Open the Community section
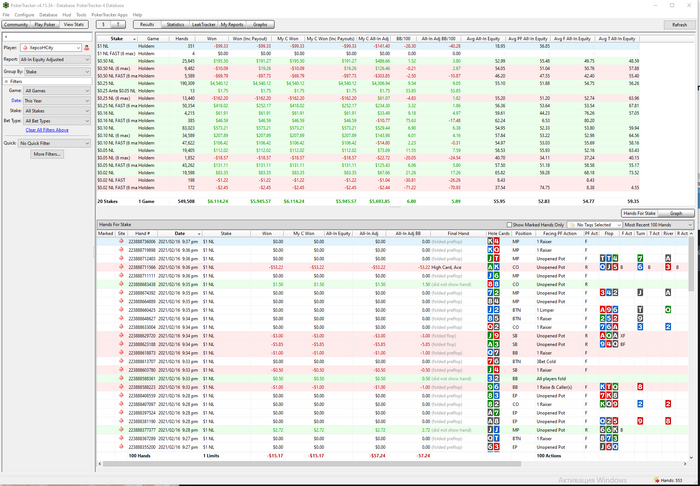700x486 pixels. [x=16, y=25]
